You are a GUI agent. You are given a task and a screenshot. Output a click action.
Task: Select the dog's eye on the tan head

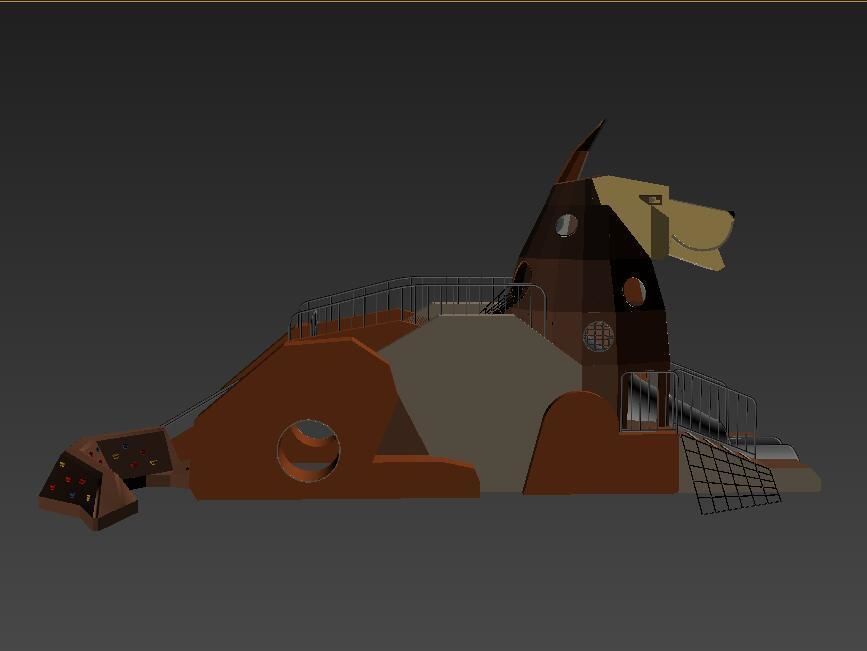651,199
